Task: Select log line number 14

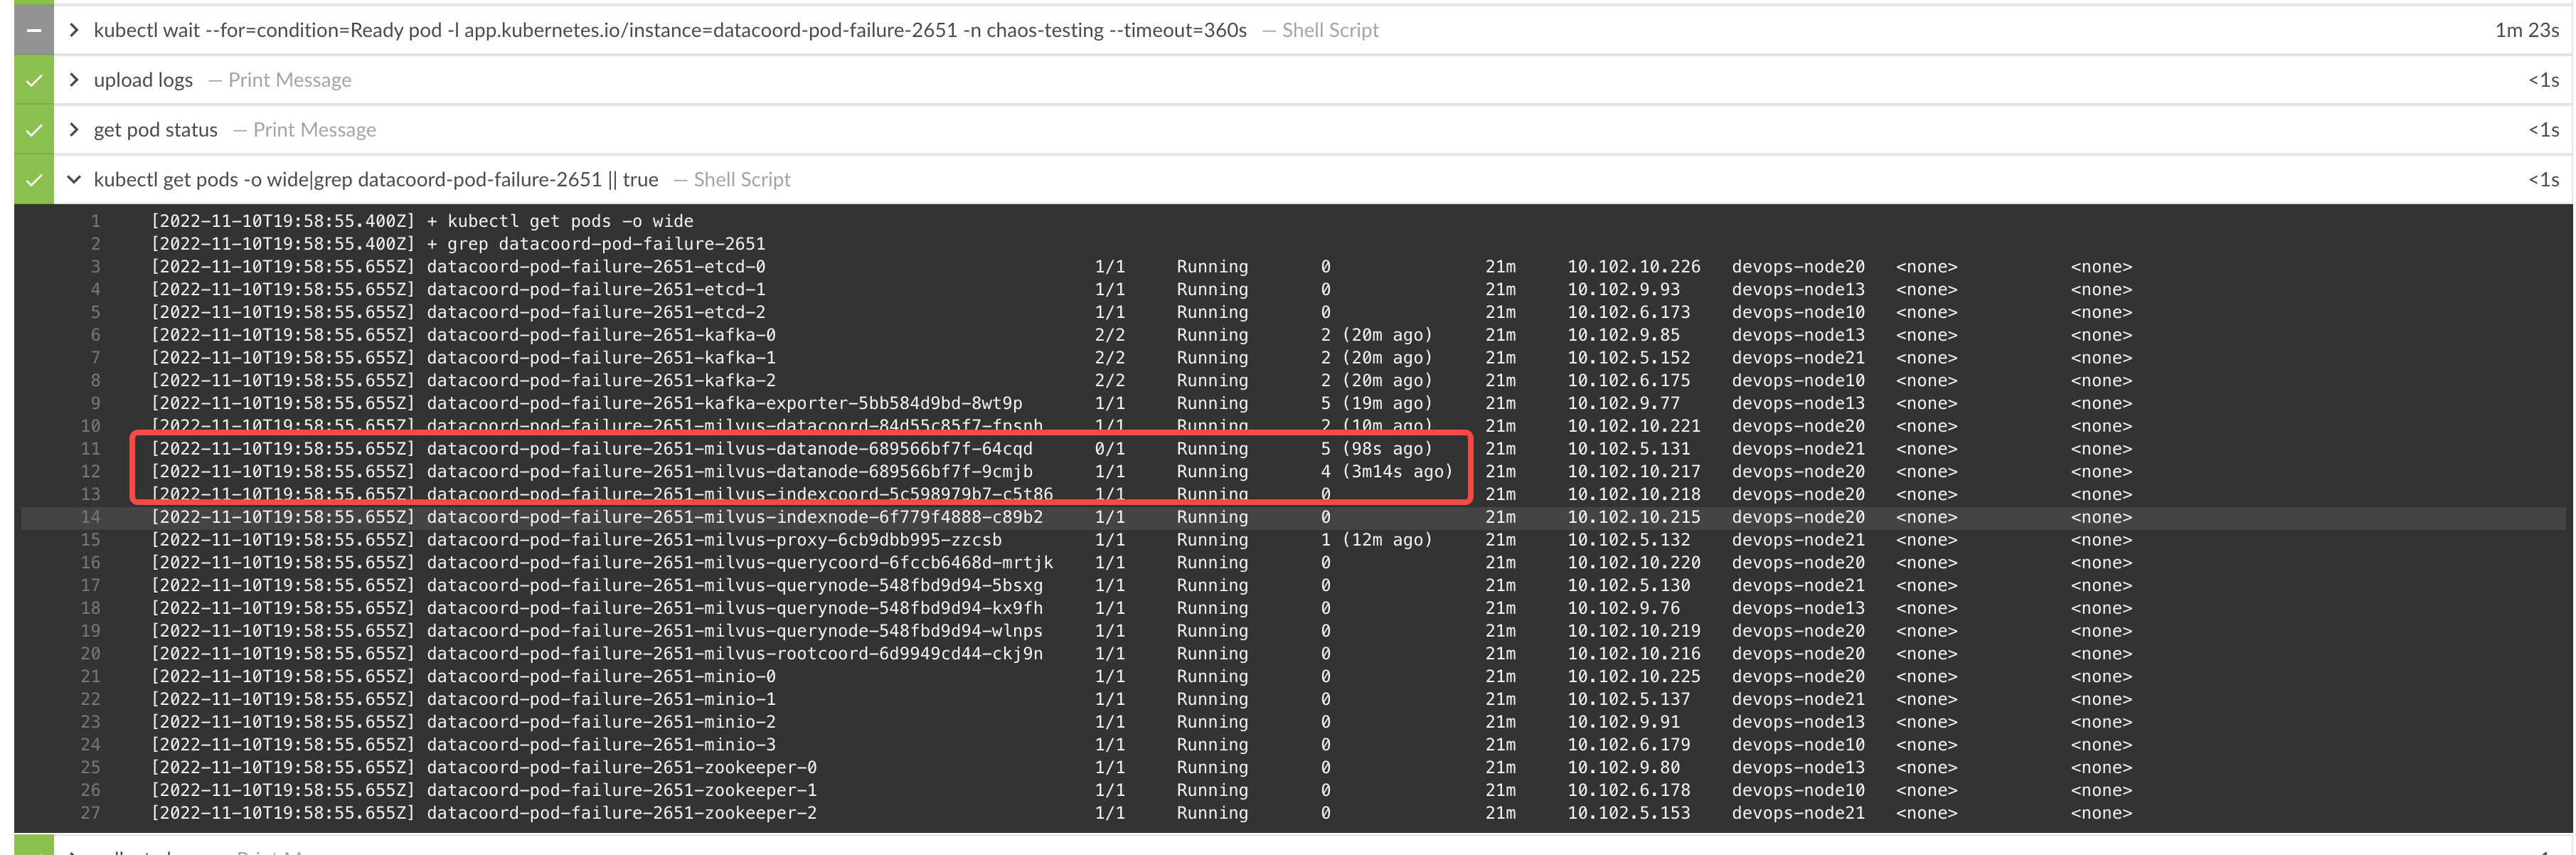Action: [x=90, y=517]
